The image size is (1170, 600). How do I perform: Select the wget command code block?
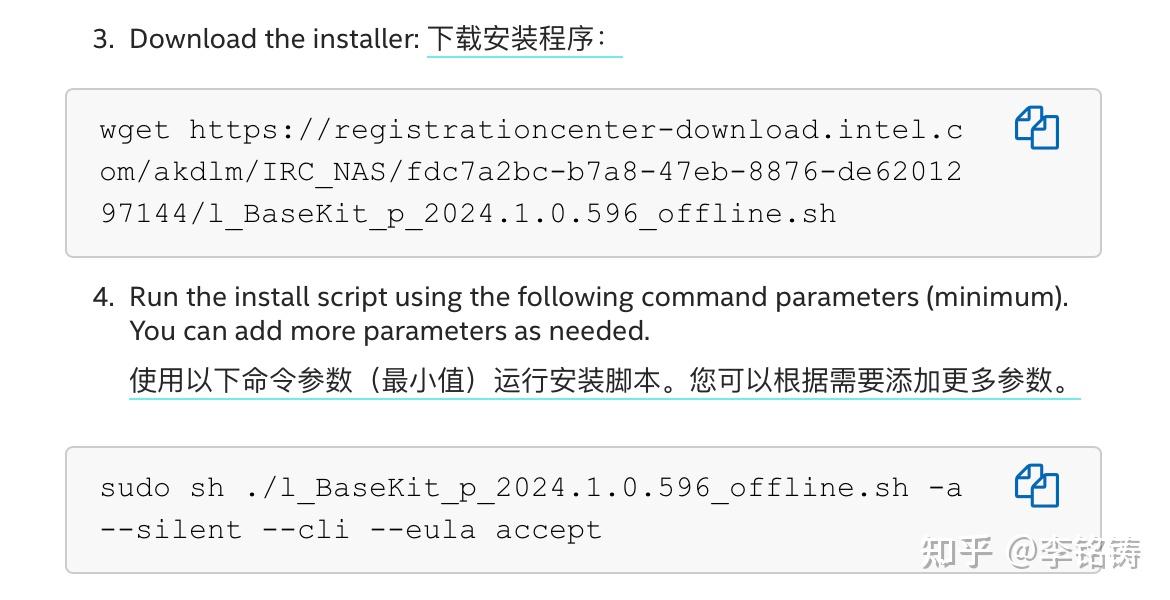[x=530, y=171]
